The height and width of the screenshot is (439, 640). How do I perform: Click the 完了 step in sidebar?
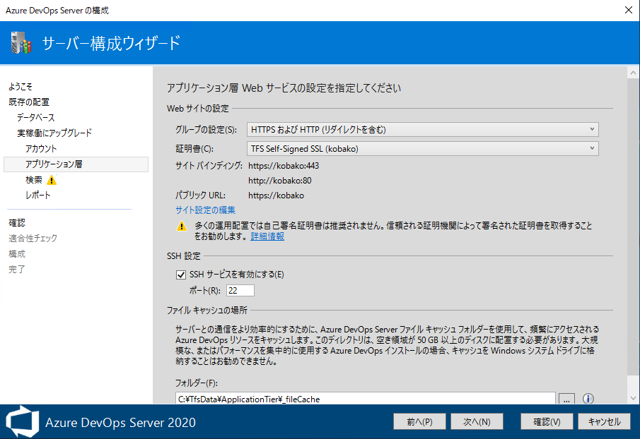coord(17,269)
